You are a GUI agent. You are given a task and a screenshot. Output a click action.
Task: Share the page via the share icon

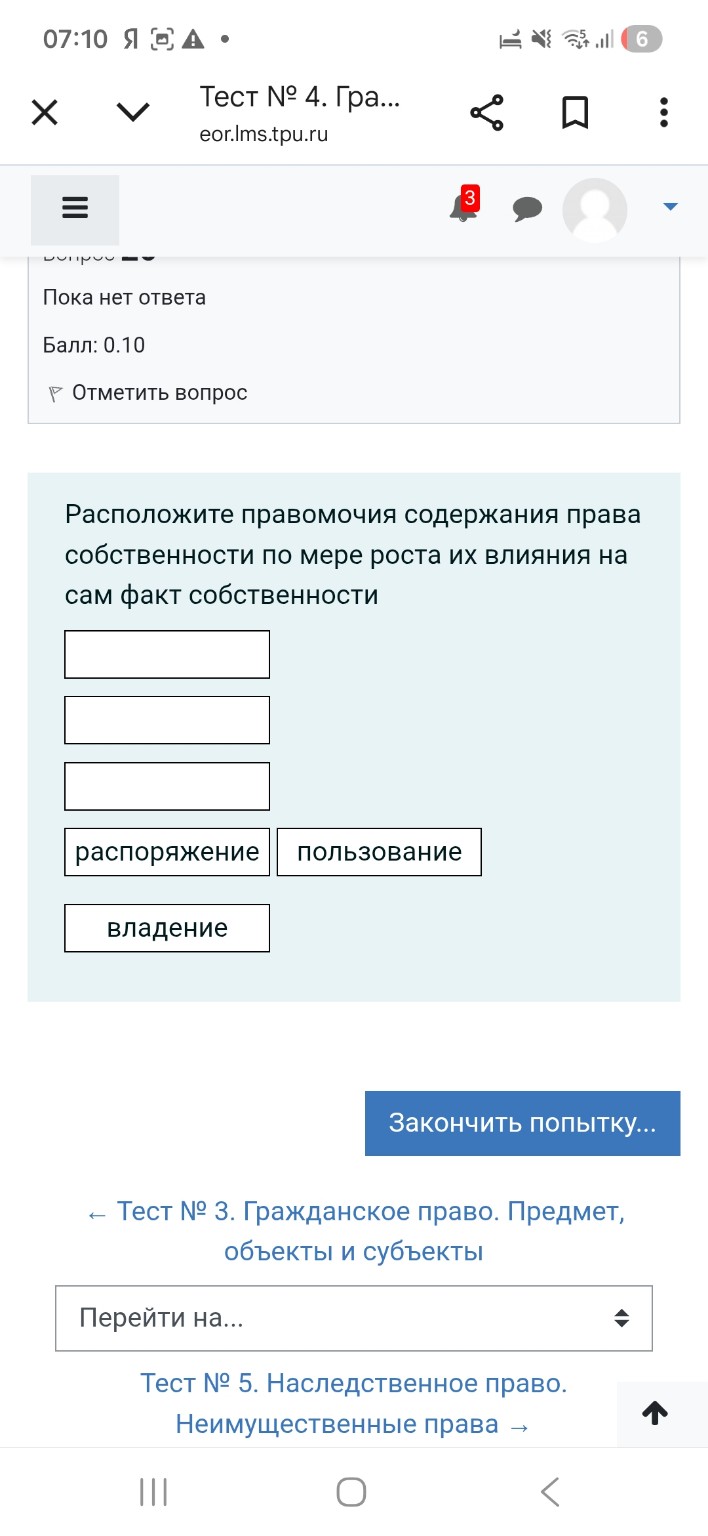pyautogui.click(x=487, y=112)
